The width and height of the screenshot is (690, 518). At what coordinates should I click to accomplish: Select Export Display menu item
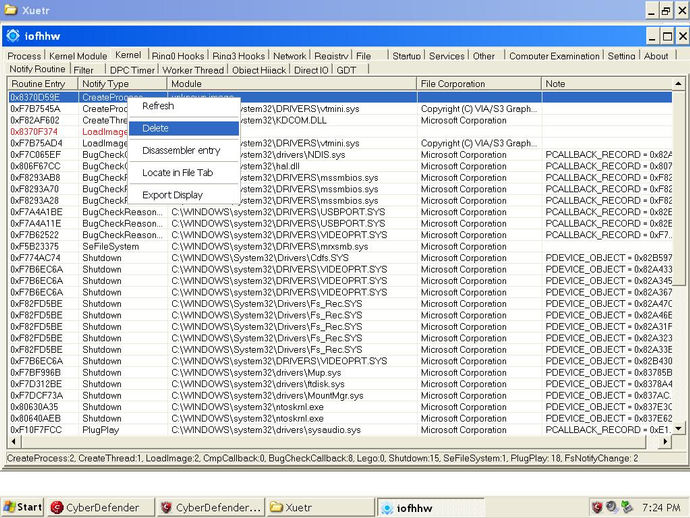(184, 195)
